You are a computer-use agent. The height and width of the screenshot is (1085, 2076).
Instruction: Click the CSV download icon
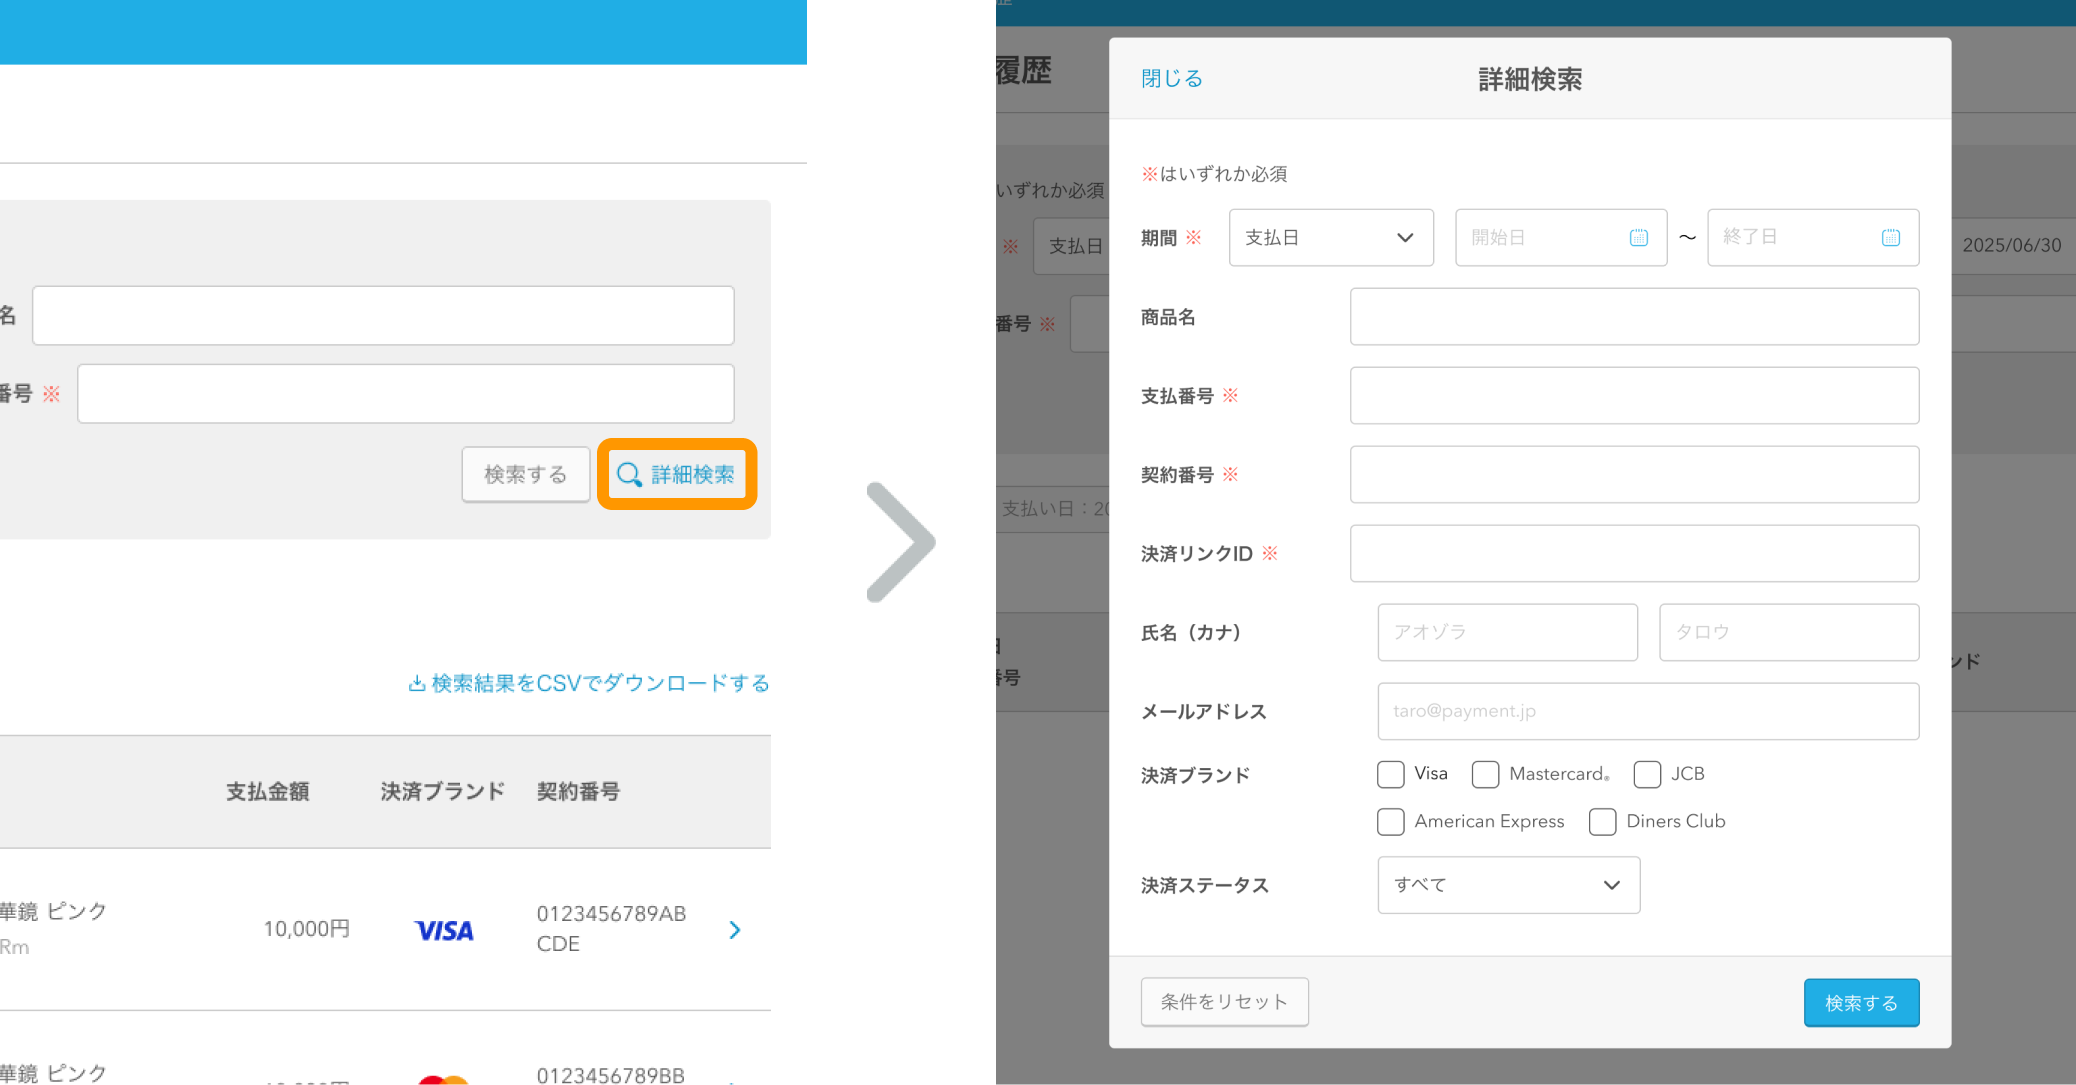pyautogui.click(x=416, y=682)
